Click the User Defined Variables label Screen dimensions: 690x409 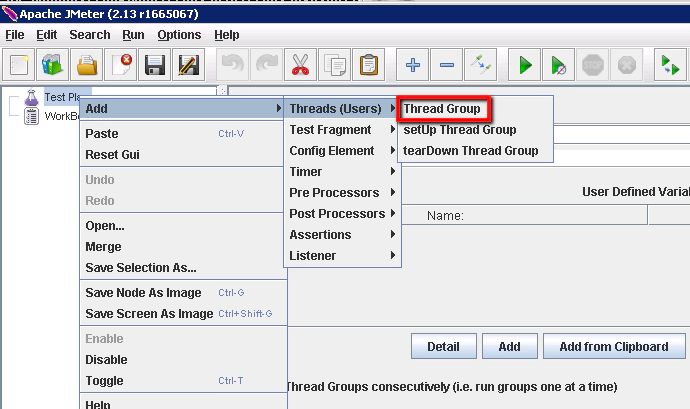(x=636, y=192)
